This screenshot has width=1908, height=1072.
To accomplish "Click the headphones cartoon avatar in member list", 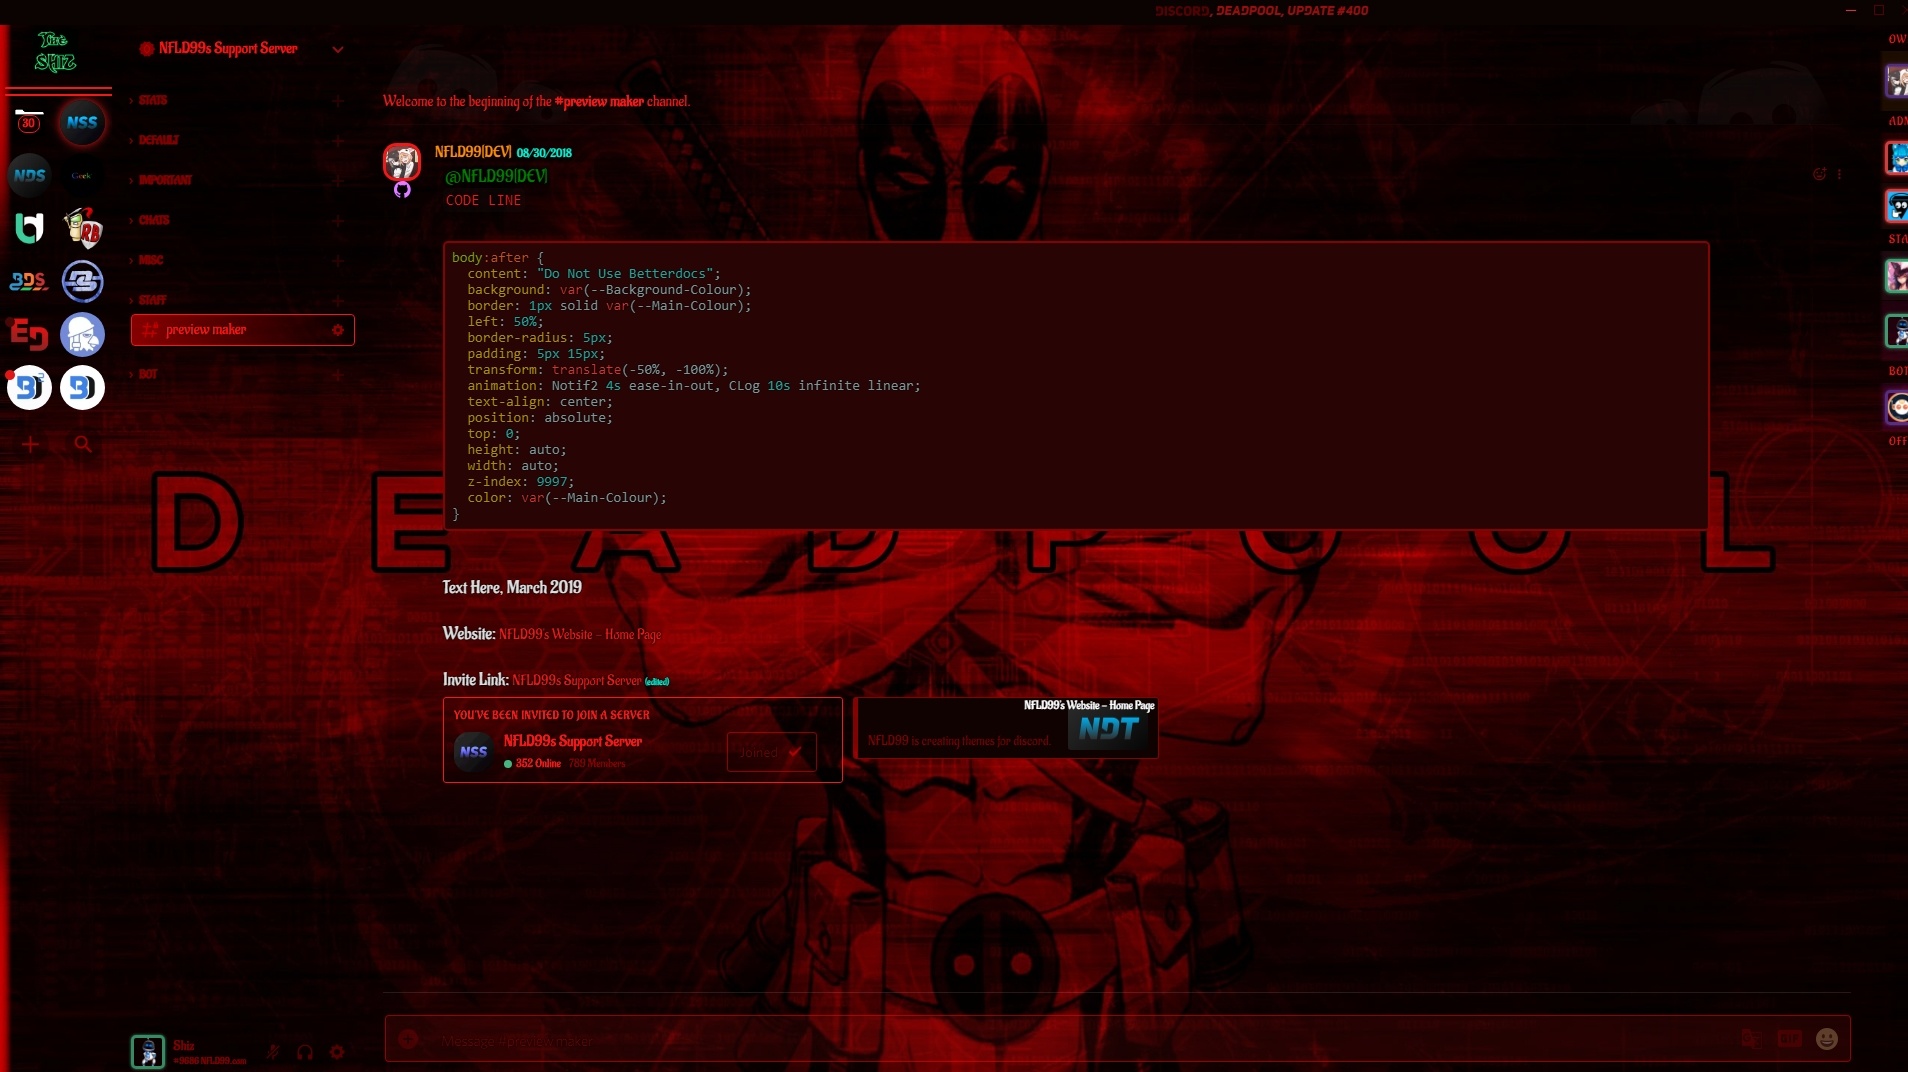I will click(x=1896, y=206).
